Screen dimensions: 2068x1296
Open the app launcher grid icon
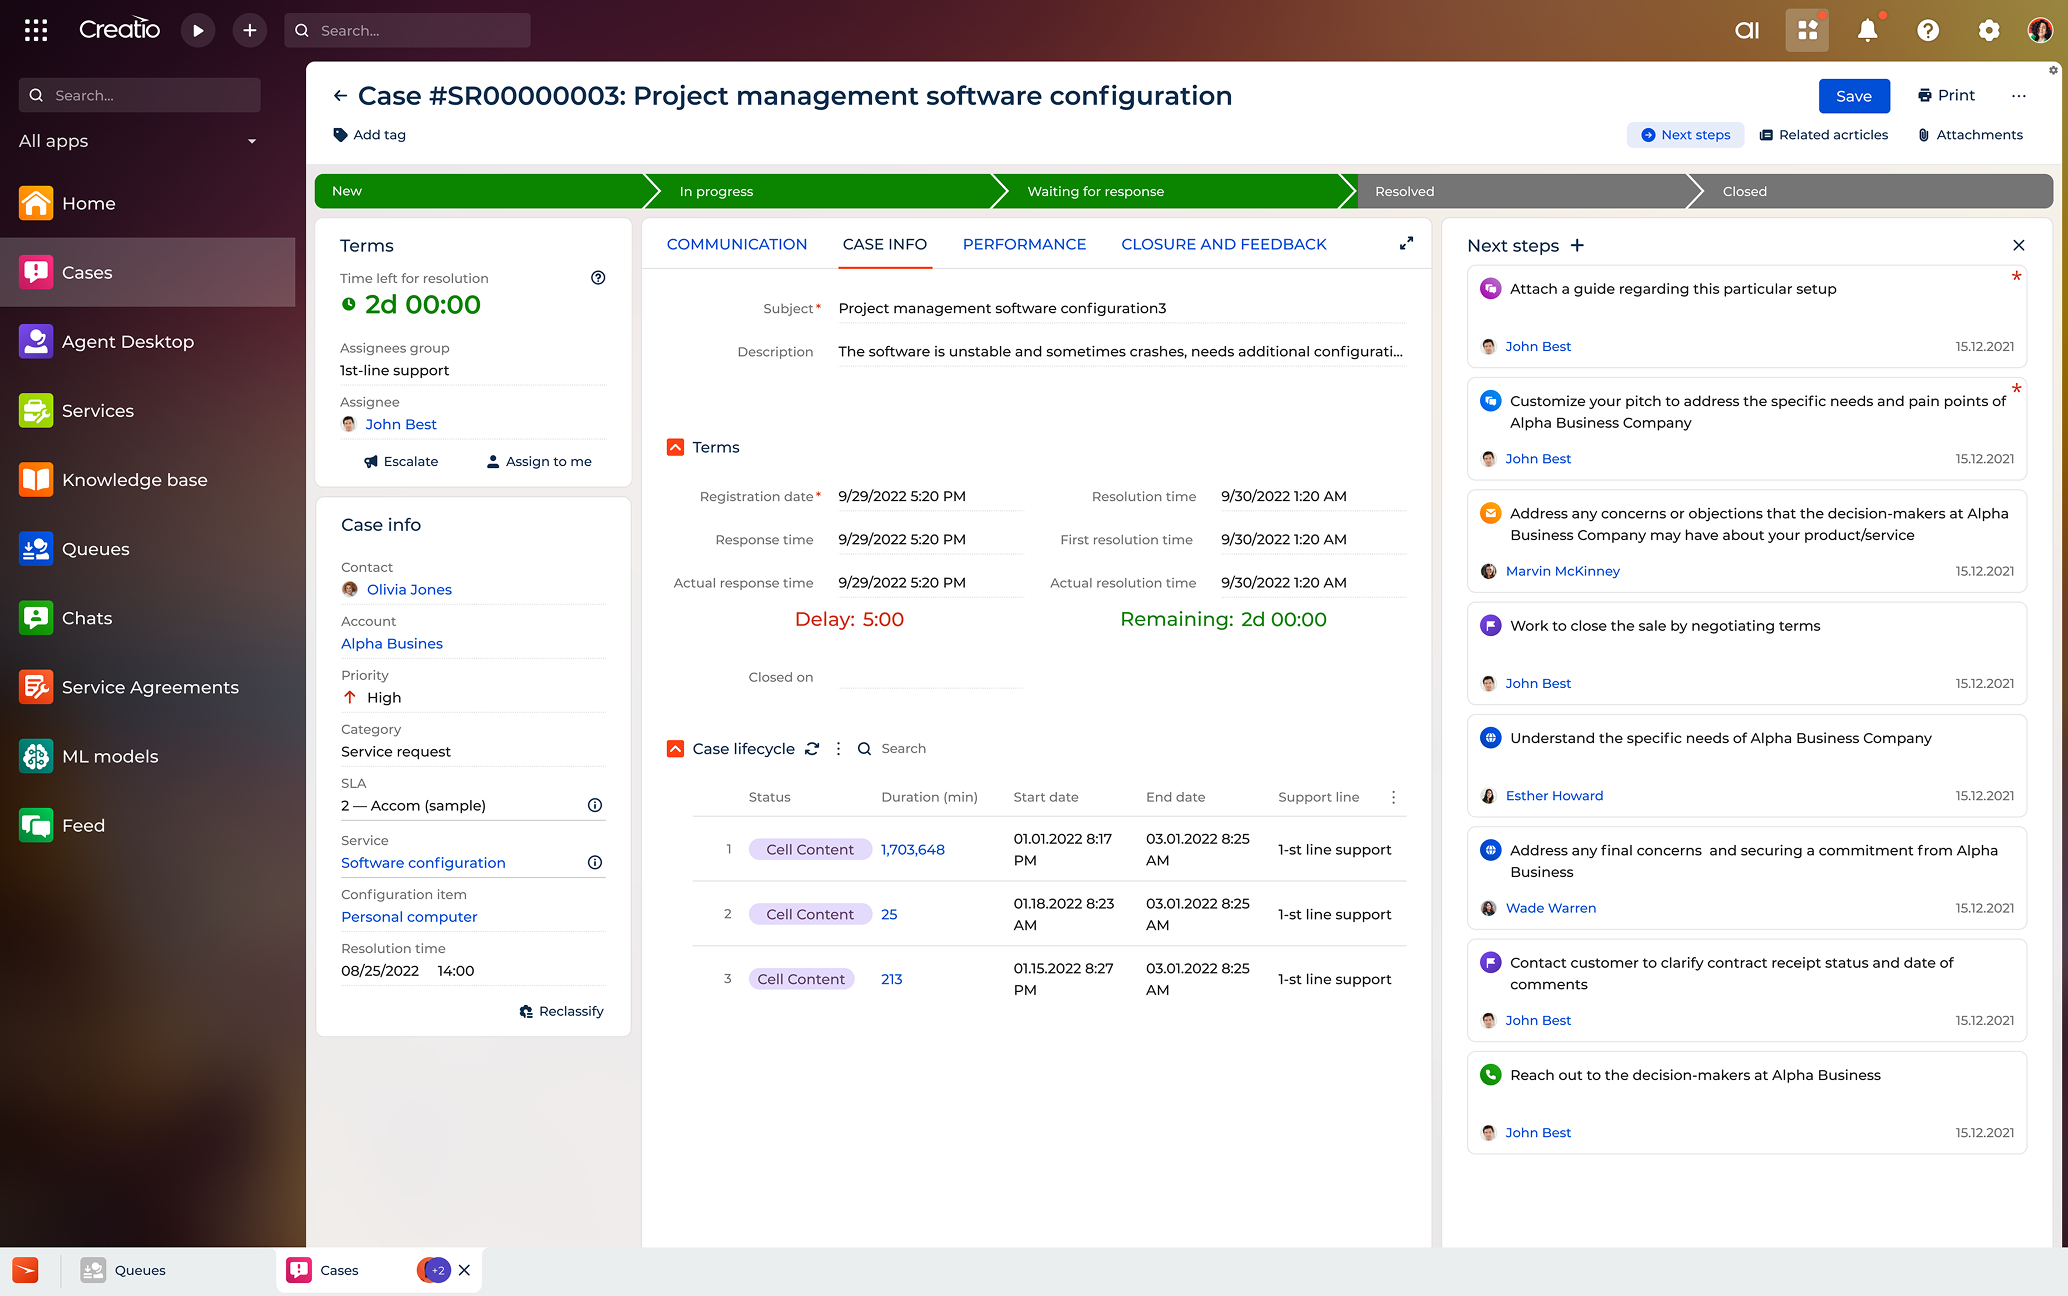(x=36, y=30)
